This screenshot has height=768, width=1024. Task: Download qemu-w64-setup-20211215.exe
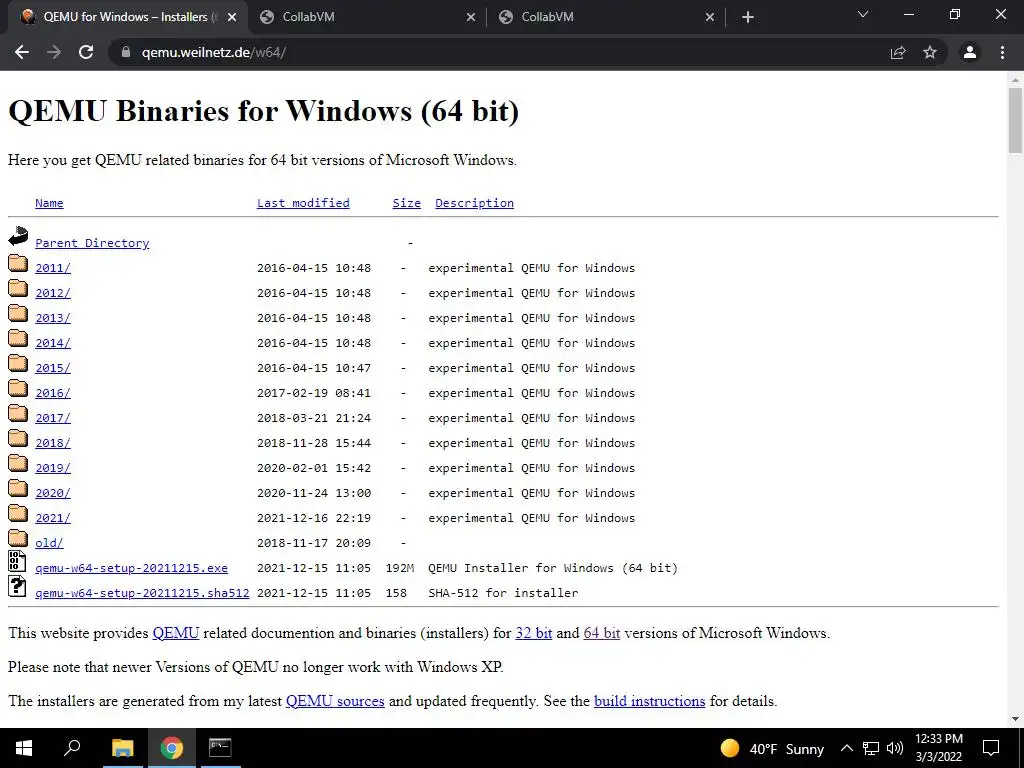(131, 568)
